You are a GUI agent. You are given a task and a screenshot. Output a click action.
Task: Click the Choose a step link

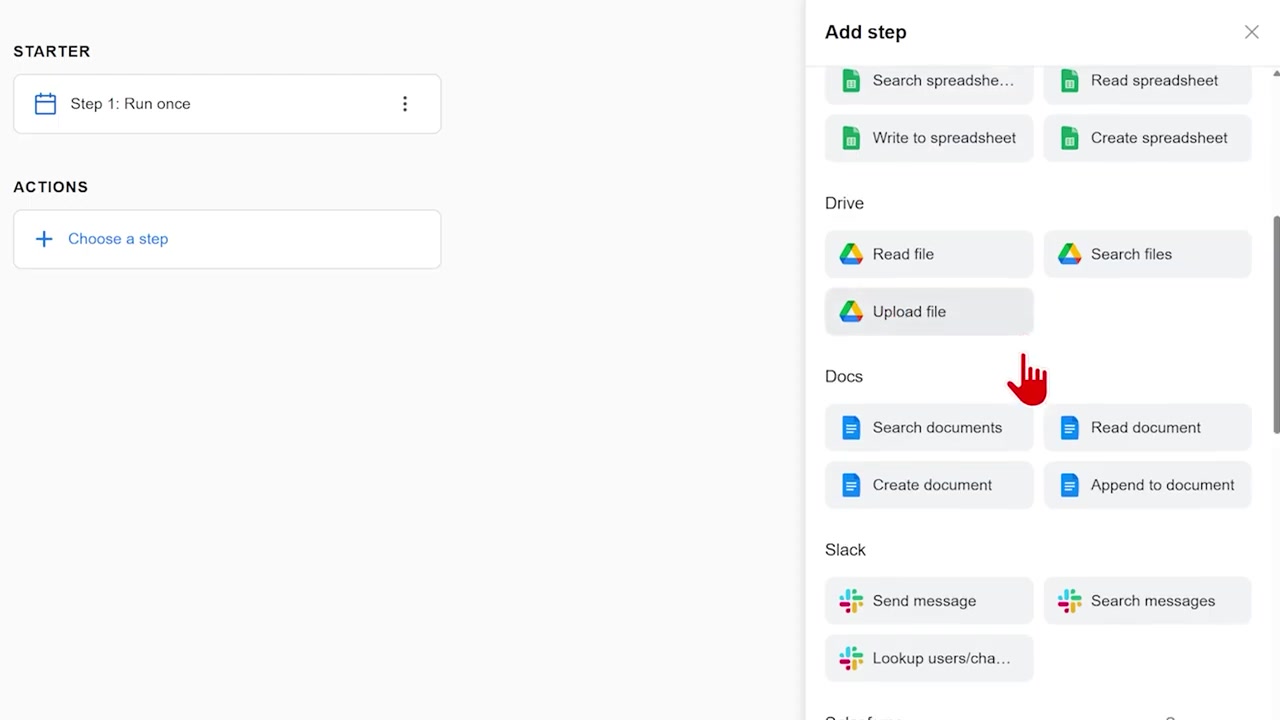pyautogui.click(x=118, y=239)
